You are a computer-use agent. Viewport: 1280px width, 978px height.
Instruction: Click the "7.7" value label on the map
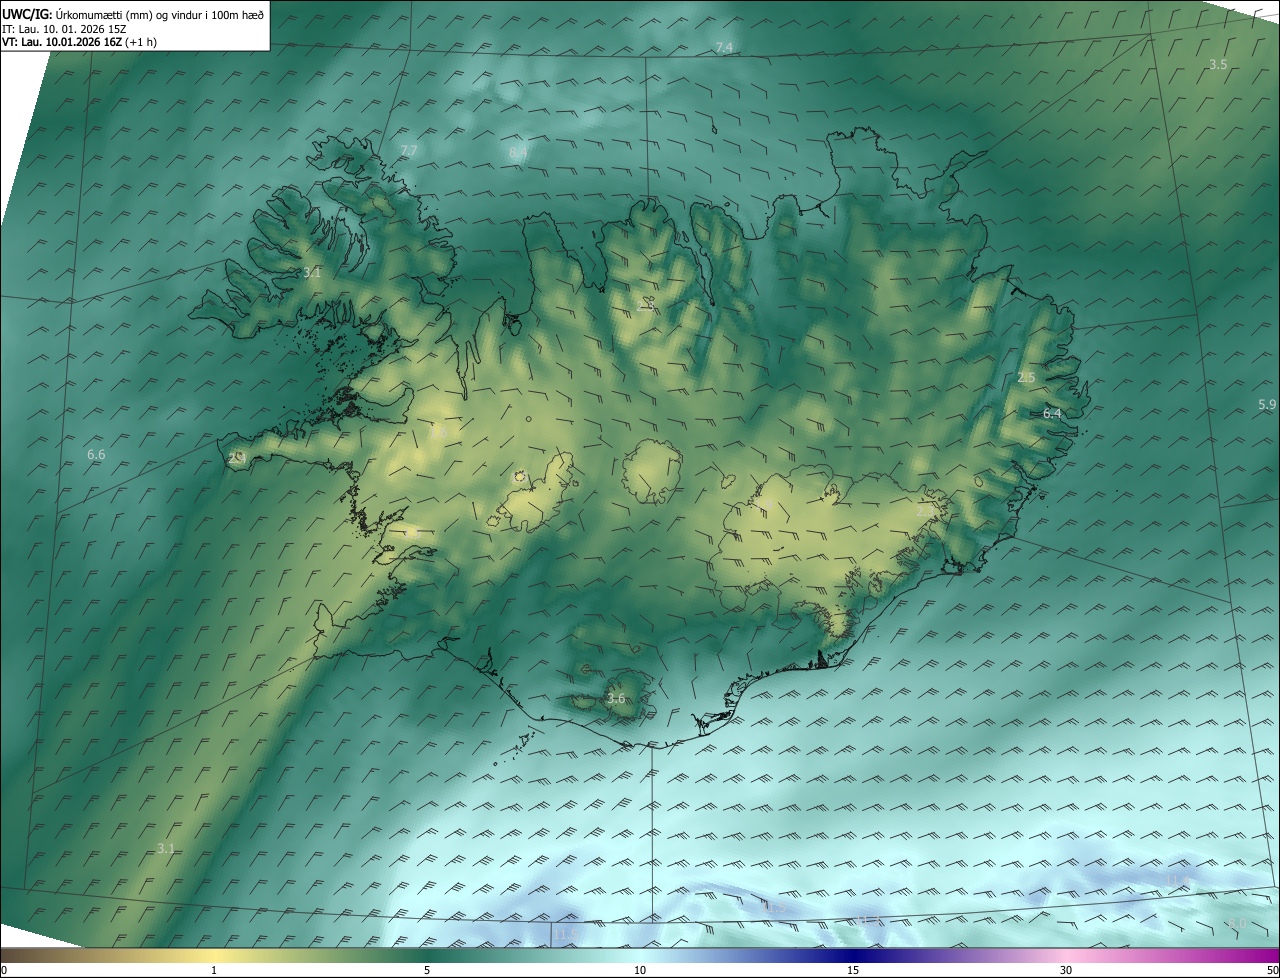tap(408, 151)
